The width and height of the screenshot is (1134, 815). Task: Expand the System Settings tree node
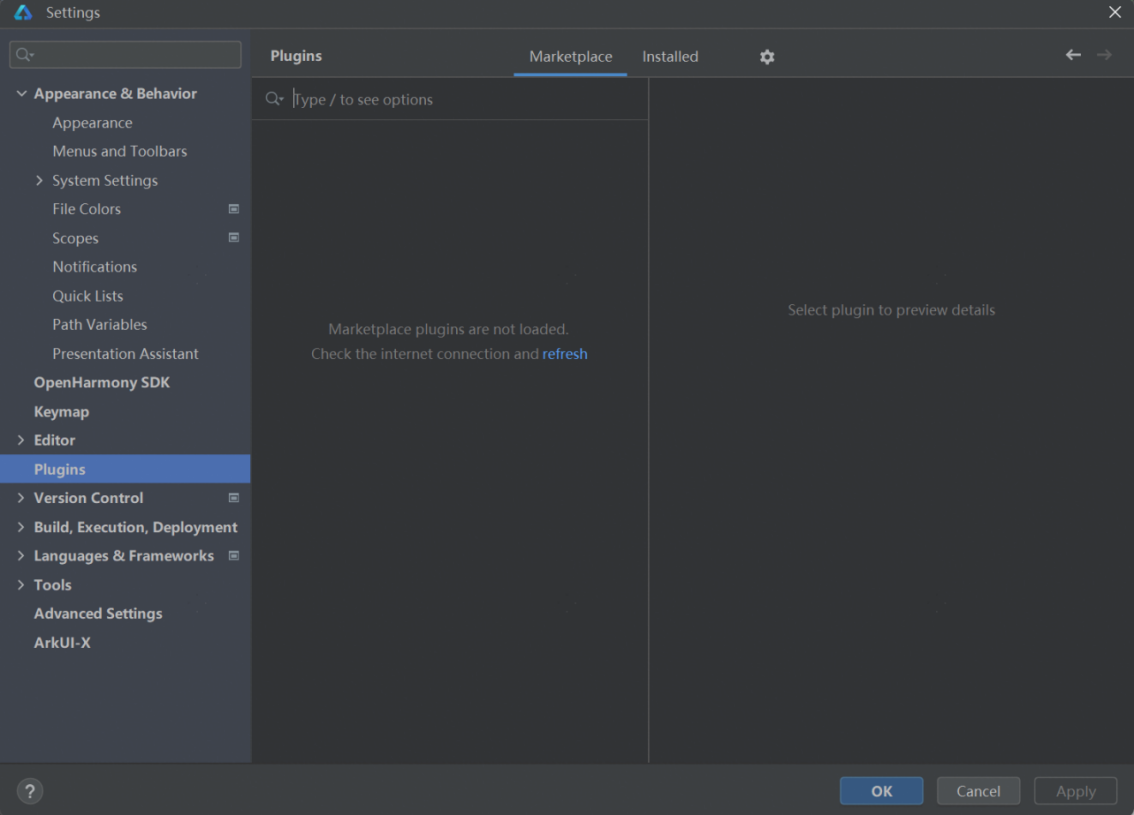[40, 181]
